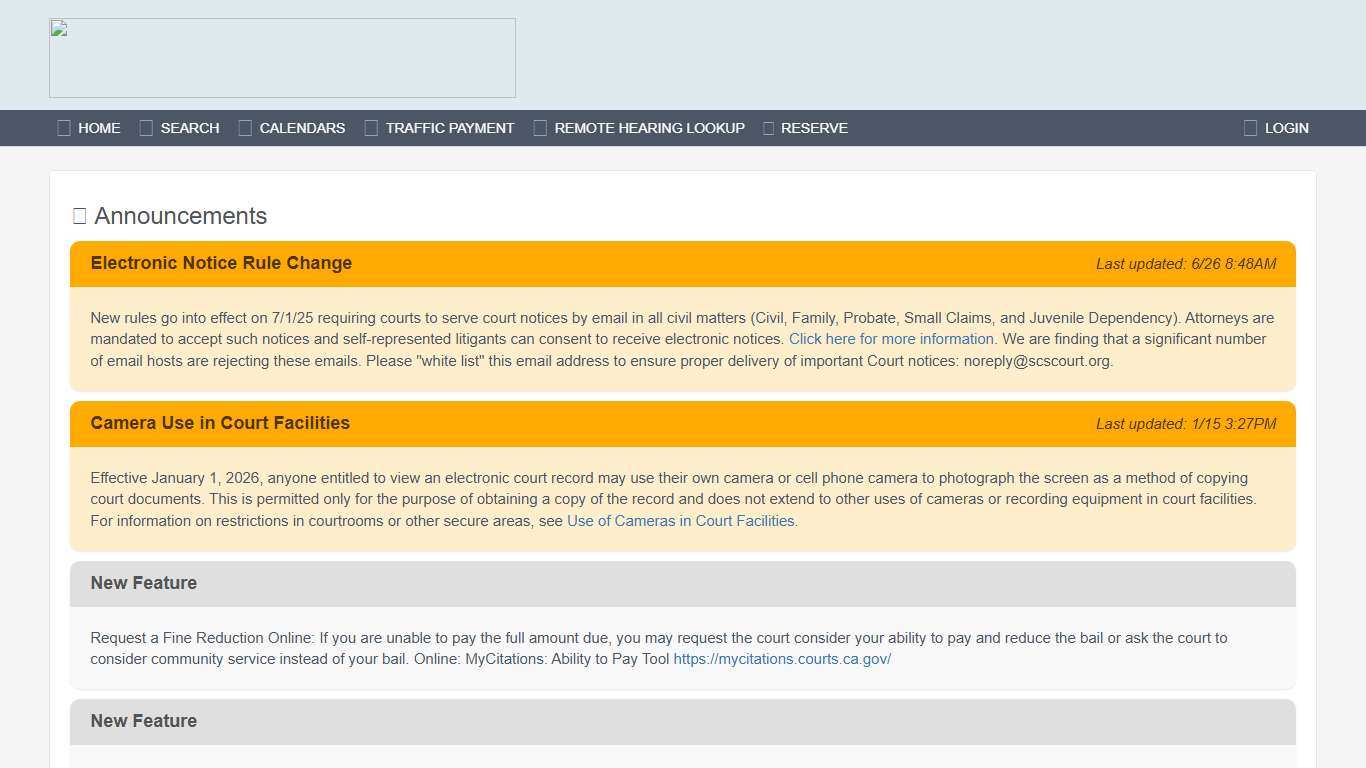
Task: Click the icon beside the Announcements heading
Action: pyautogui.click(x=79, y=216)
